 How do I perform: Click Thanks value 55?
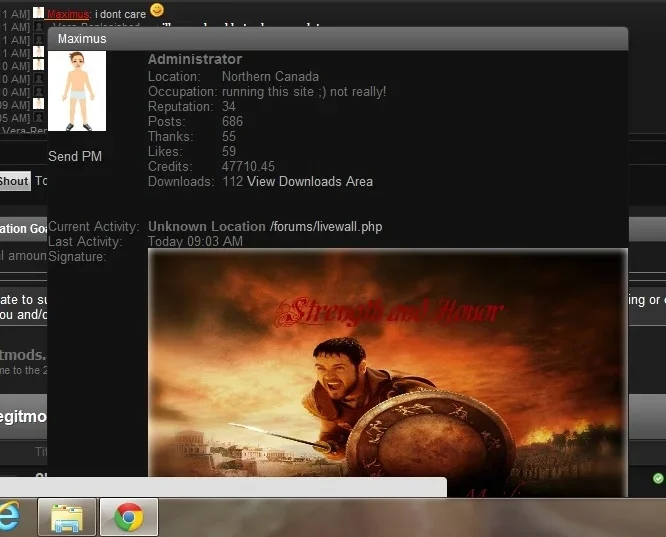click(x=229, y=136)
